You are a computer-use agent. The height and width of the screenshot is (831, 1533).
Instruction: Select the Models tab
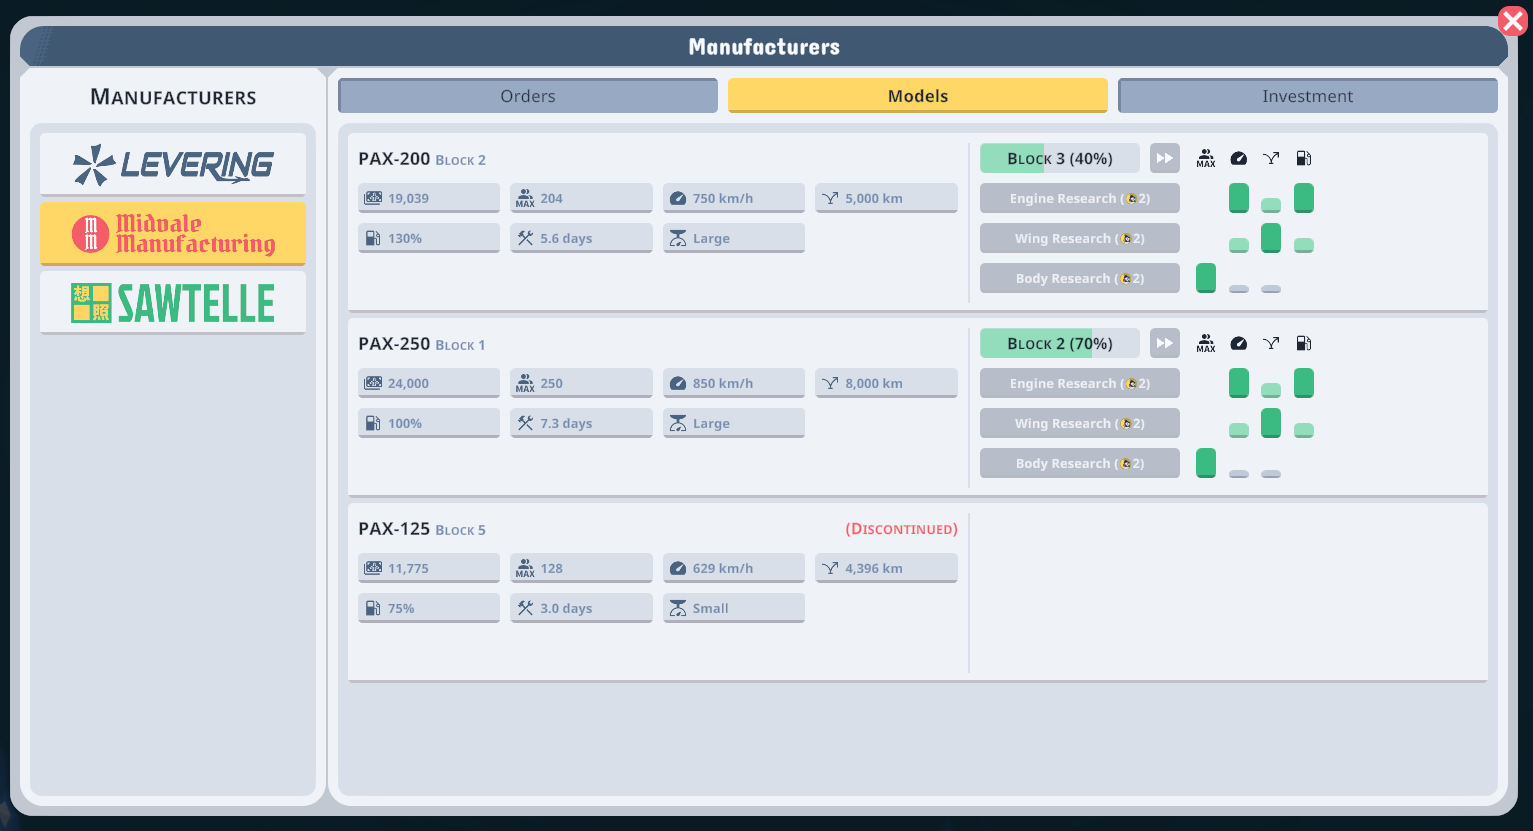coord(917,96)
